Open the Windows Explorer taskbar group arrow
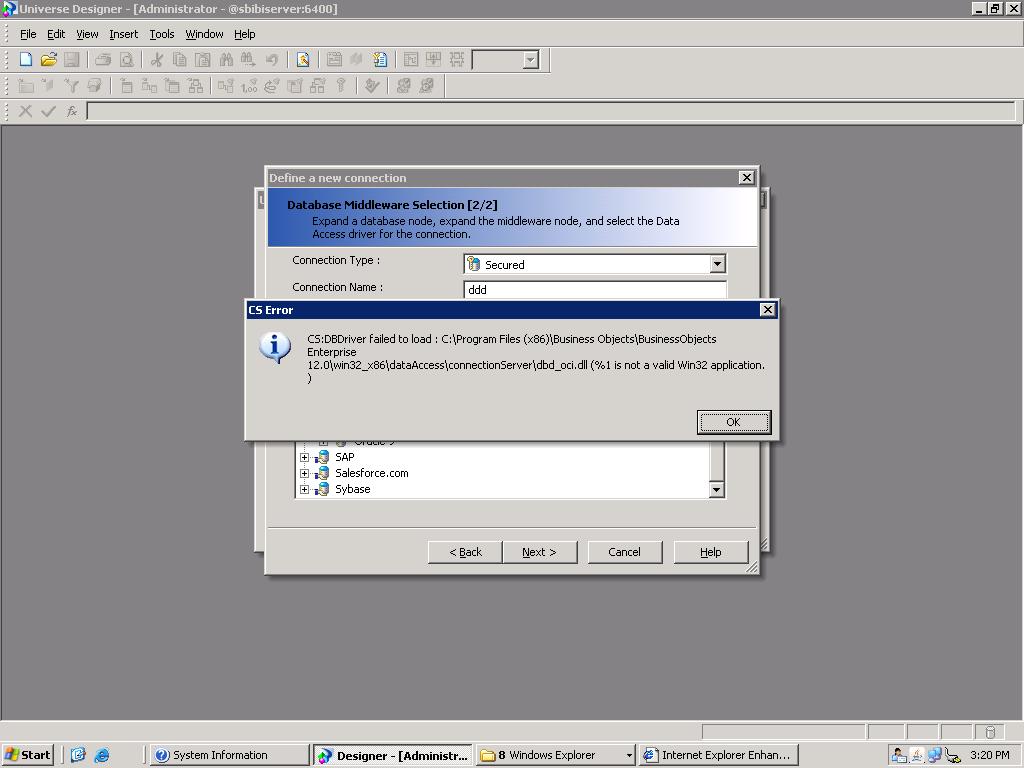 click(x=629, y=756)
